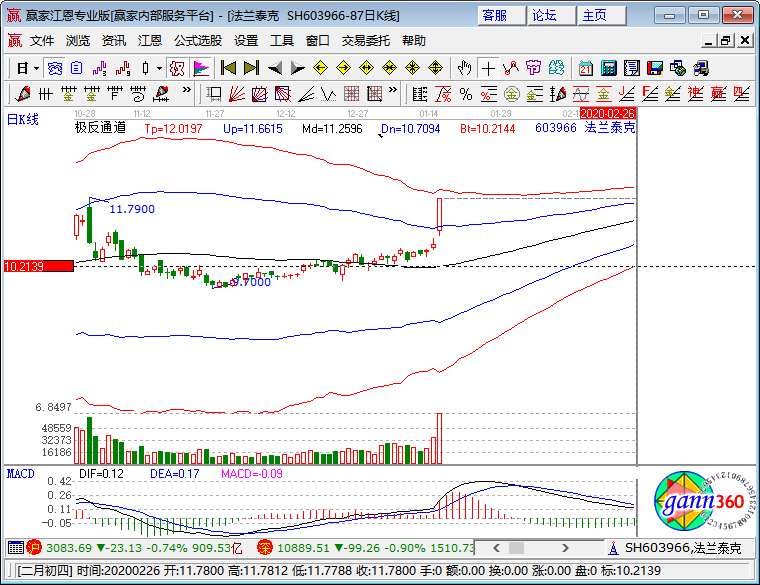Open the 日 period selector icon
760x585 pixels.
[x=22, y=68]
